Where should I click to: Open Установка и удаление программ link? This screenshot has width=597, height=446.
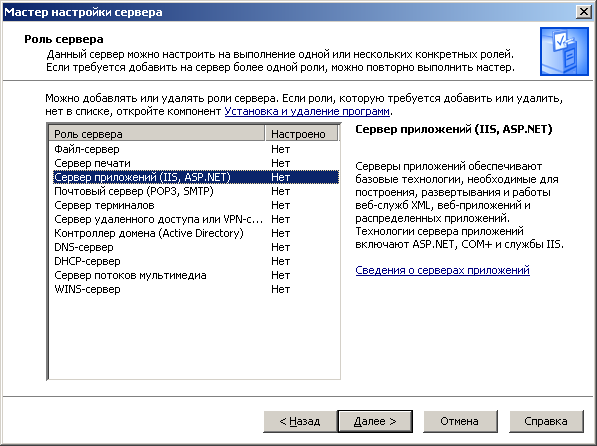click(307, 111)
